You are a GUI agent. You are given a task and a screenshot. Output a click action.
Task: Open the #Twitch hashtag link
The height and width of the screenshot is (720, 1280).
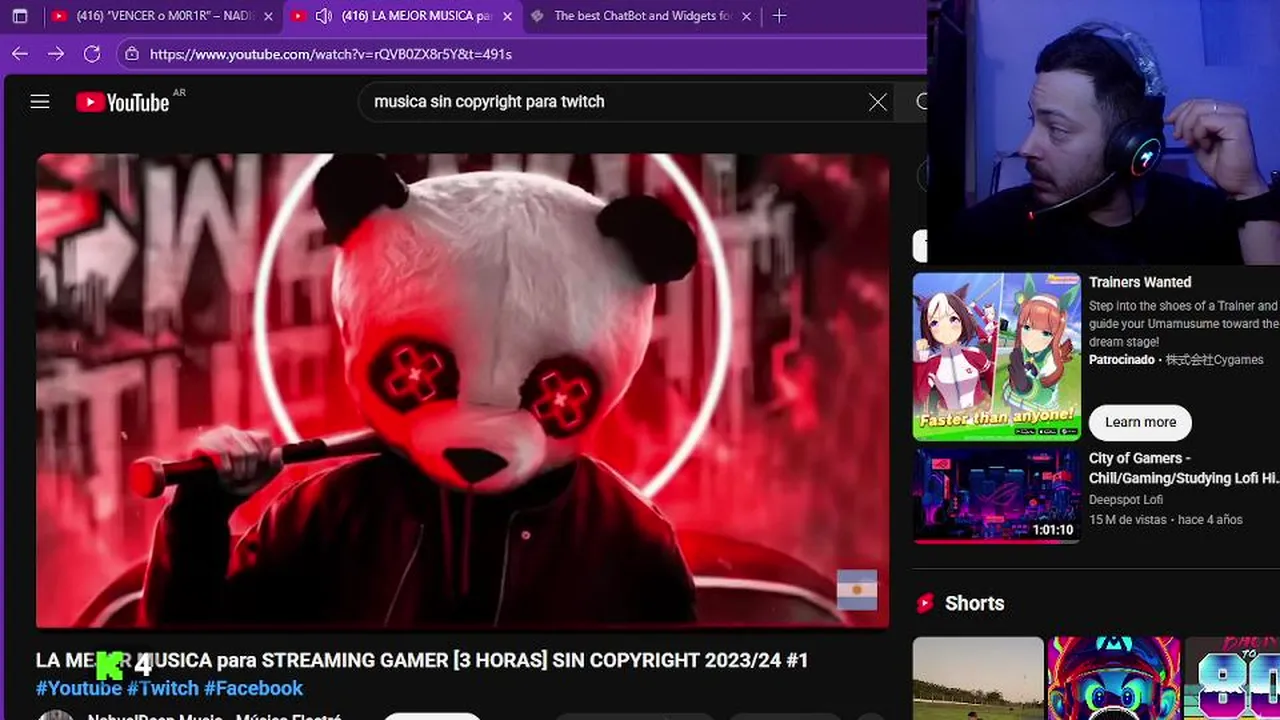[163, 688]
